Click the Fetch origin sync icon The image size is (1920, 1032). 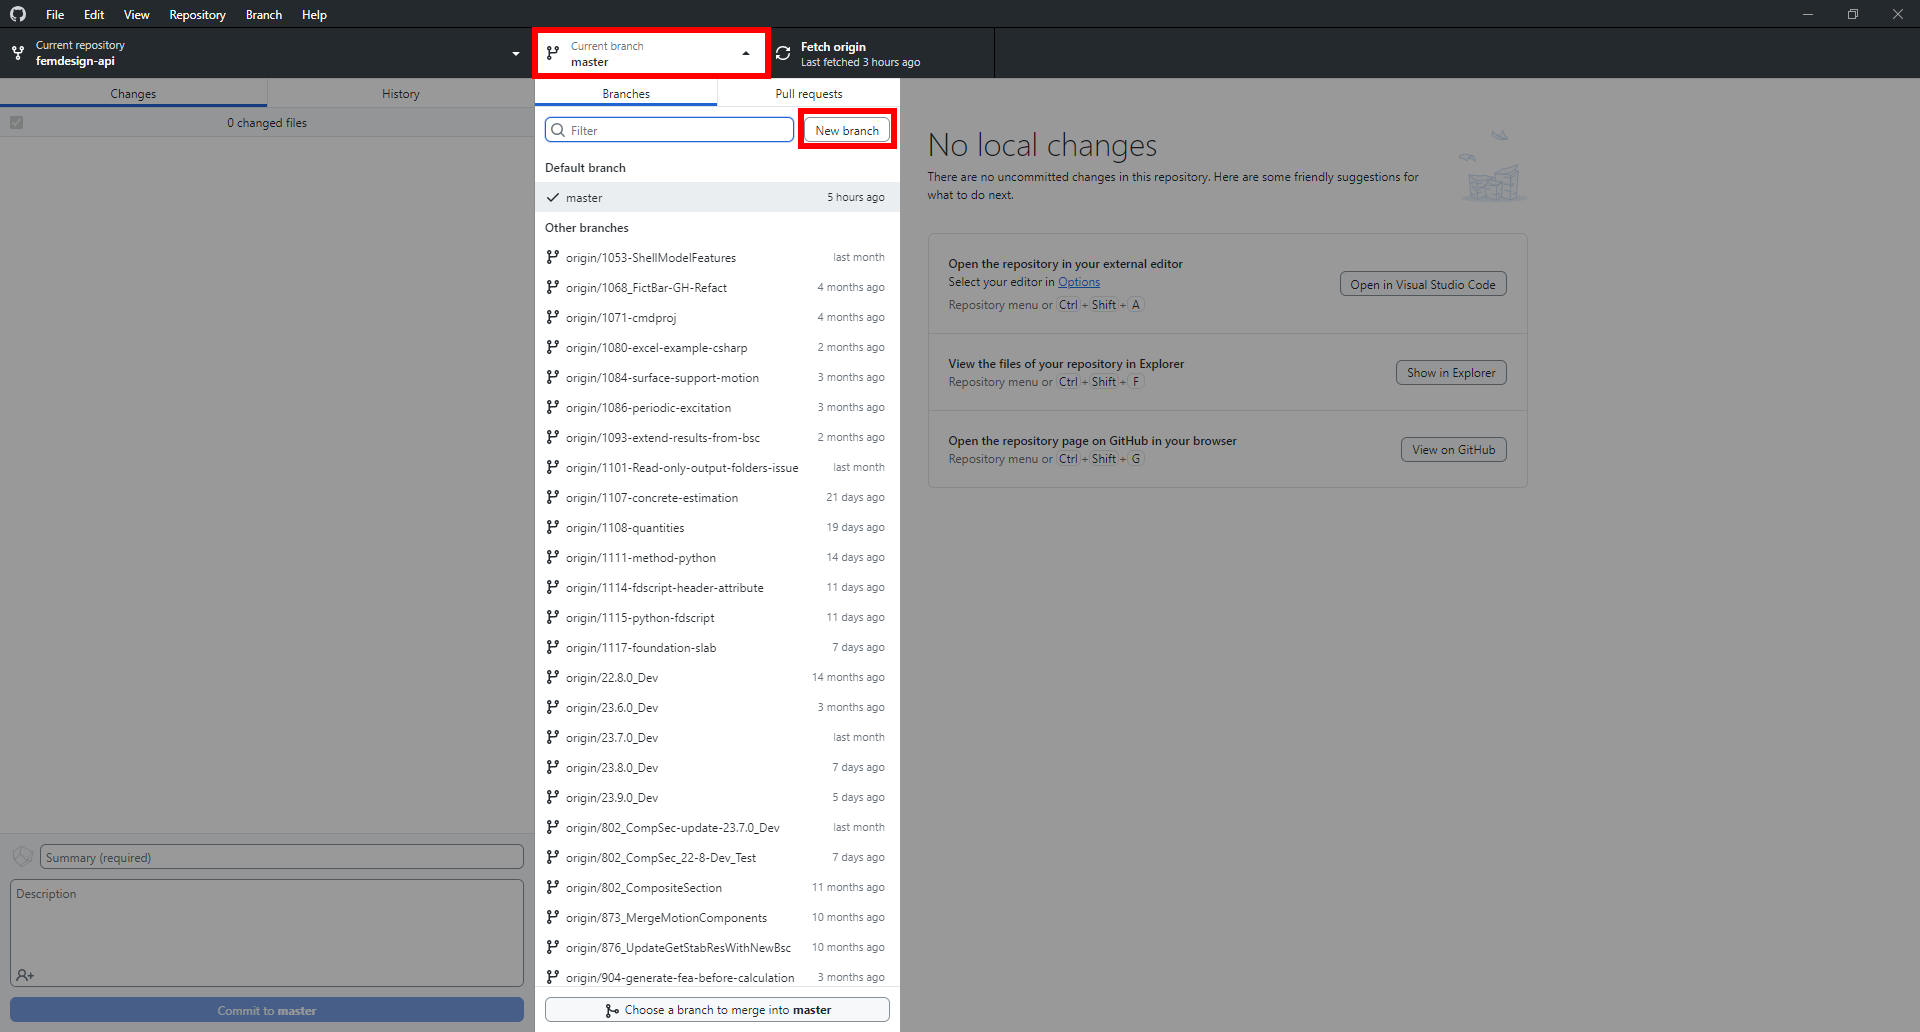pos(783,53)
